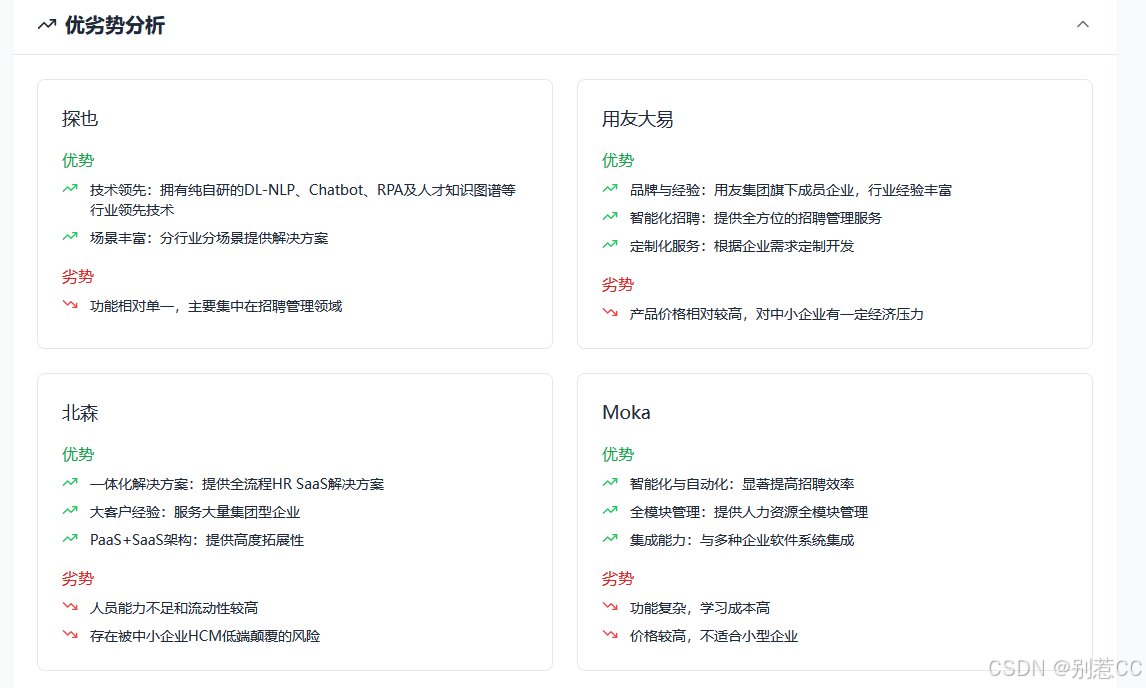Click up-trend icon next to 品牌与经验
The image size is (1146, 688).
610,189
